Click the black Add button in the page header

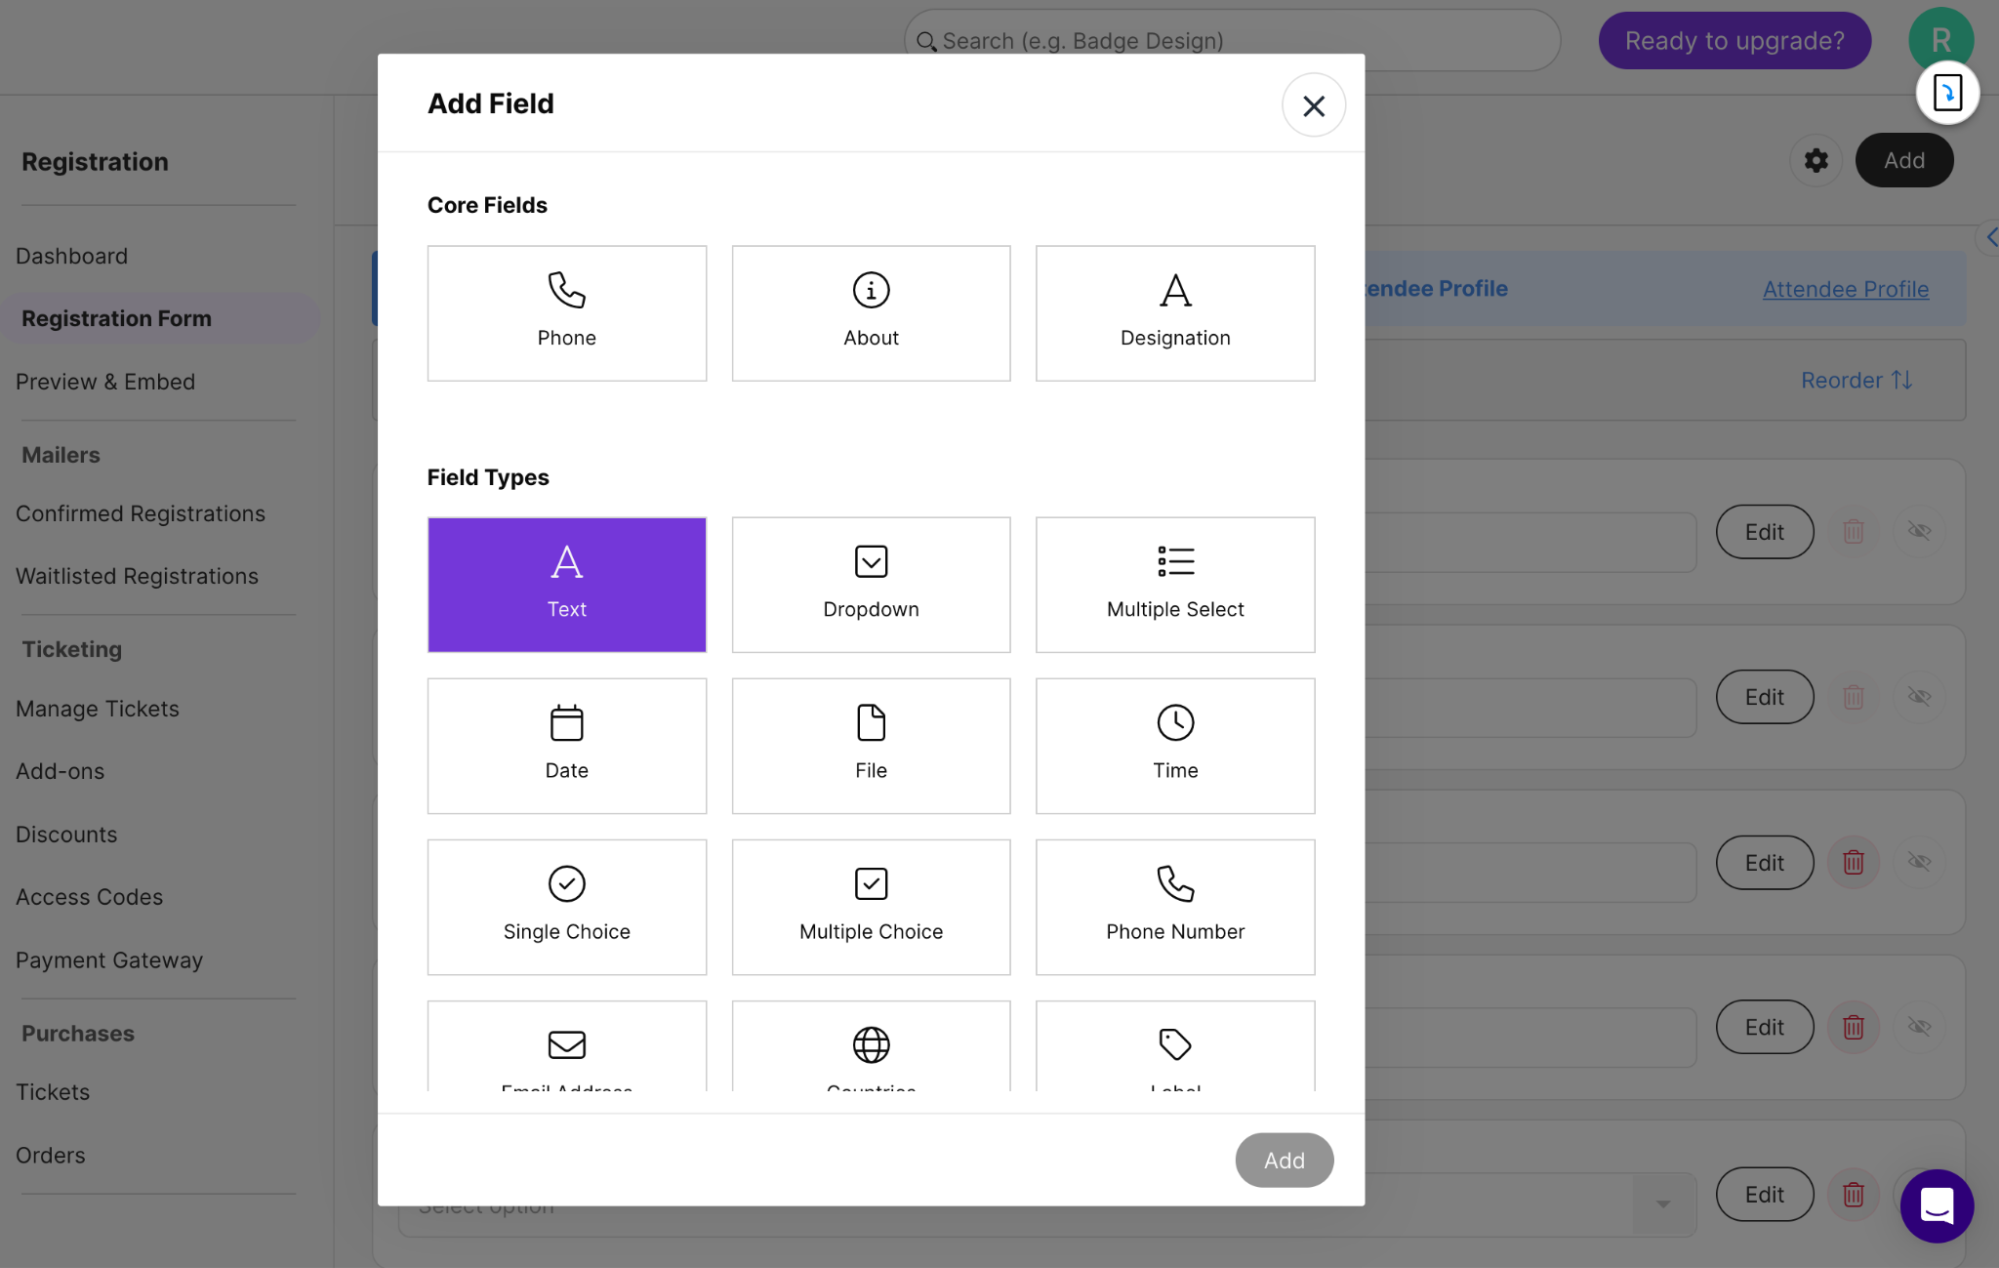[x=1904, y=160]
